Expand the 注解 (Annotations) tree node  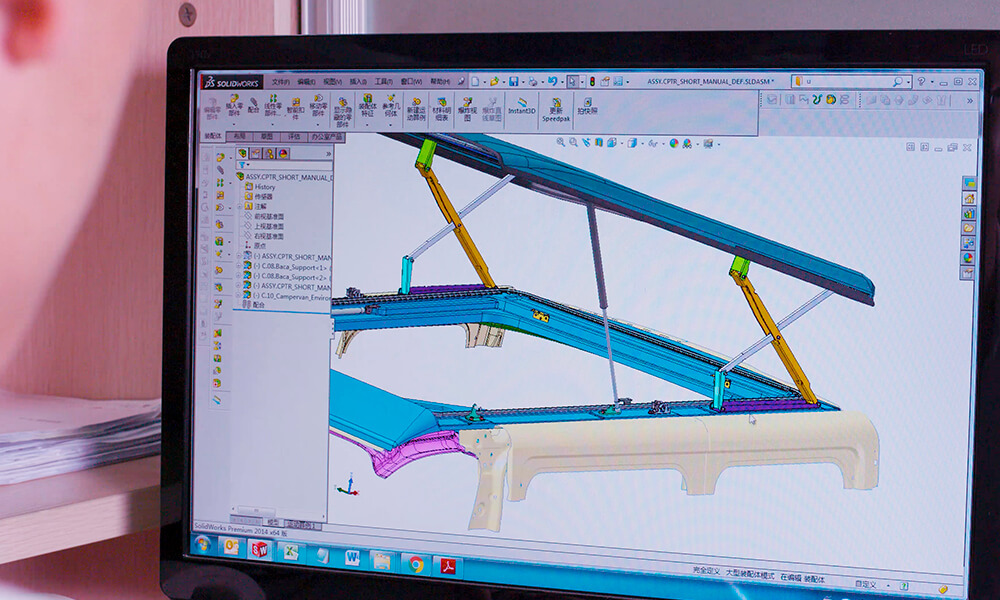tap(240, 206)
